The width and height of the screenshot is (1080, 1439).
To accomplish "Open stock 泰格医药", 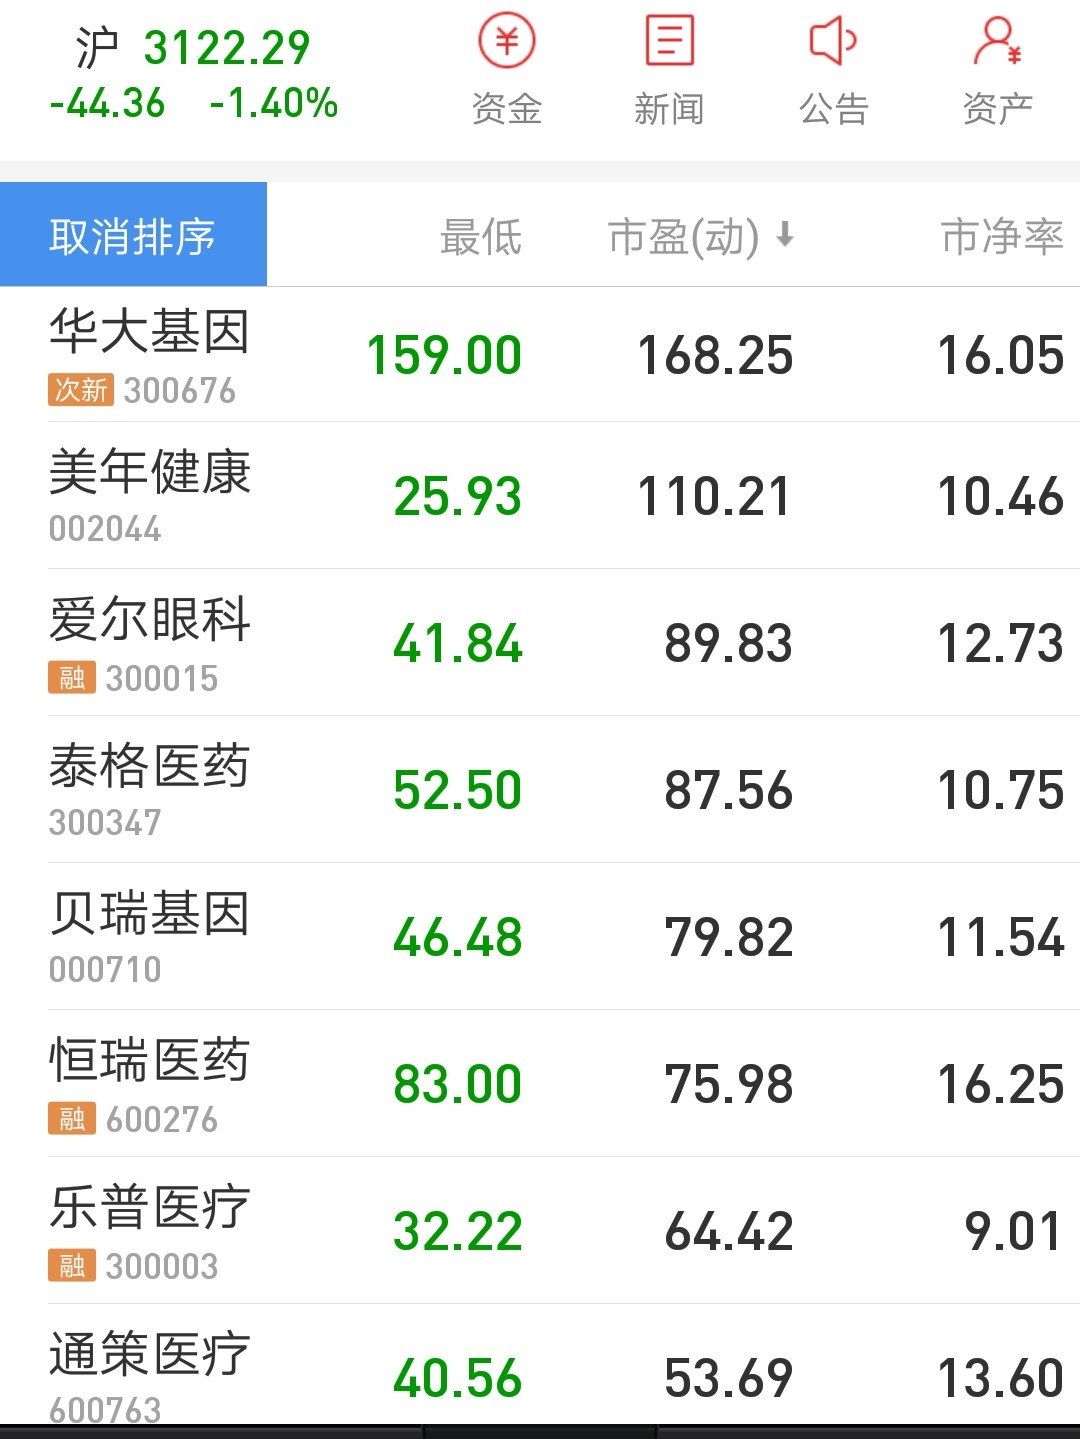I will (x=149, y=766).
